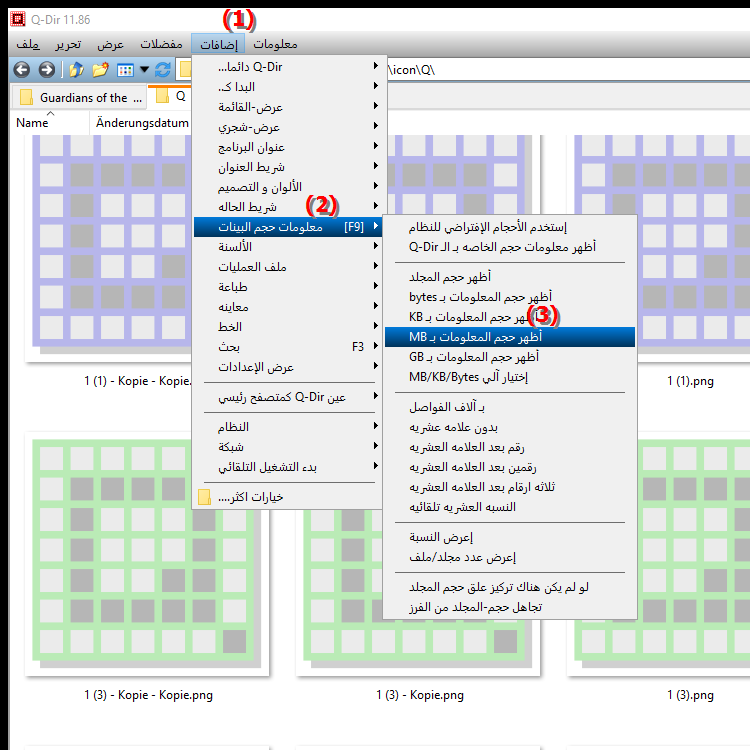Open the تحرير menu
This screenshot has height=750, width=750.
pos(68,44)
